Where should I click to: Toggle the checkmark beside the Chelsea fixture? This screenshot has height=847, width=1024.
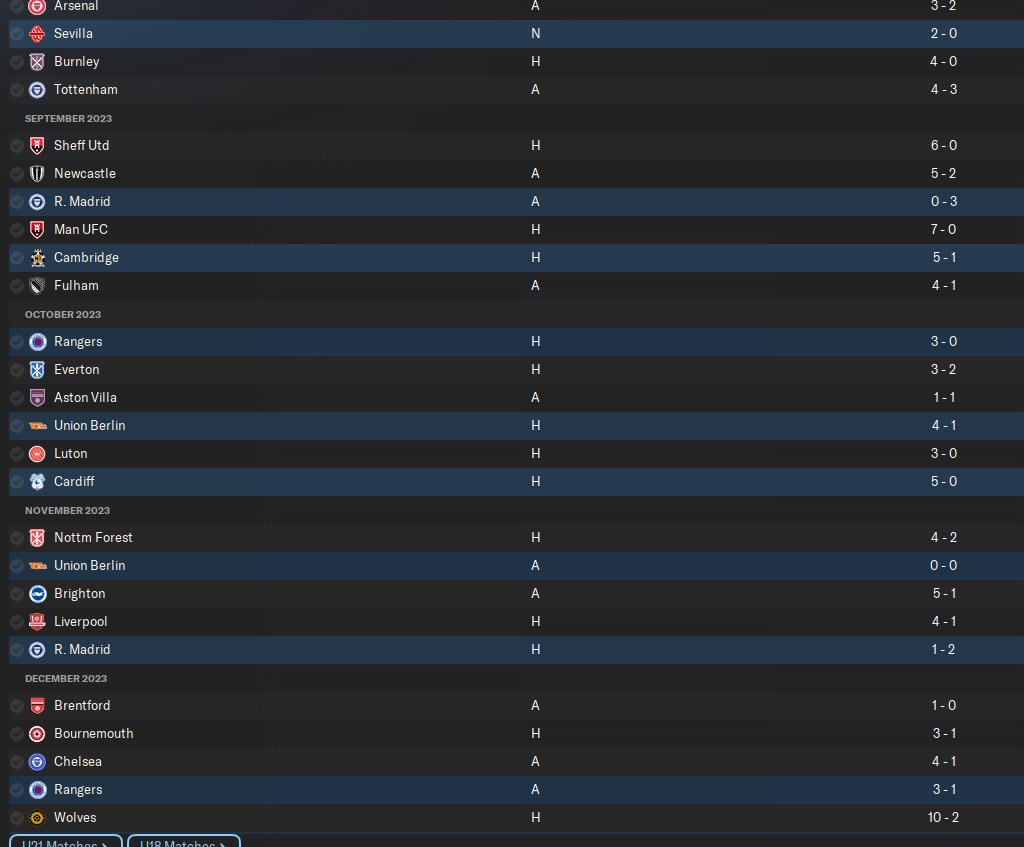[17, 762]
